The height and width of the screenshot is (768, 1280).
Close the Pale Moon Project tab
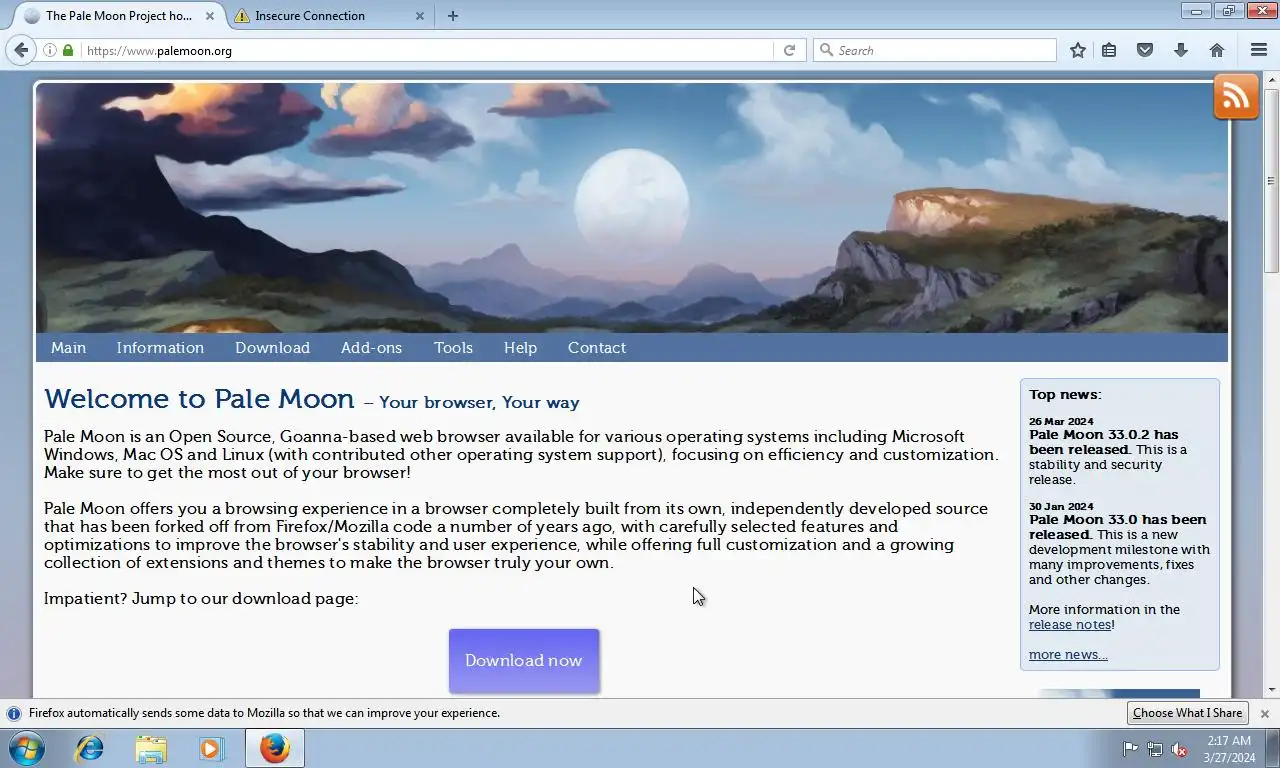click(x=209, y=16)
